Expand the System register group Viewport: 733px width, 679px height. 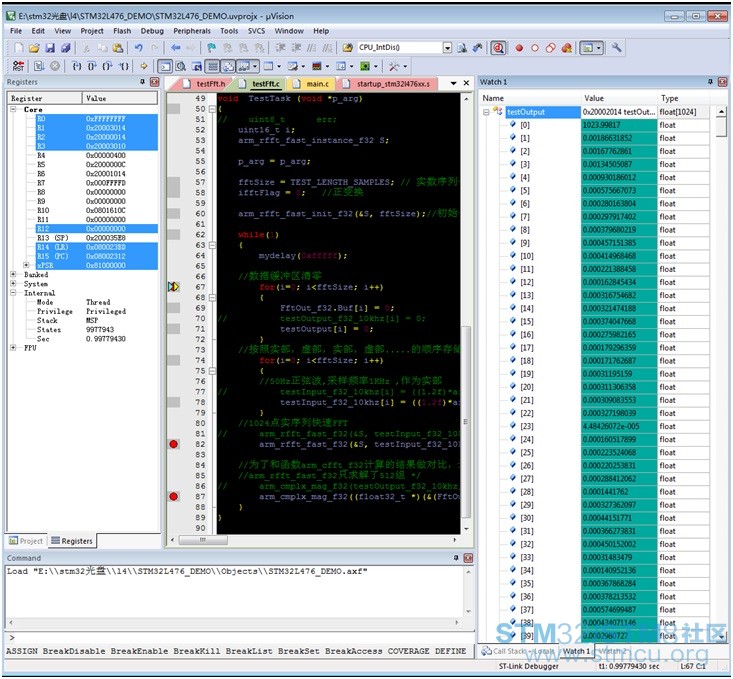(14, 283)
